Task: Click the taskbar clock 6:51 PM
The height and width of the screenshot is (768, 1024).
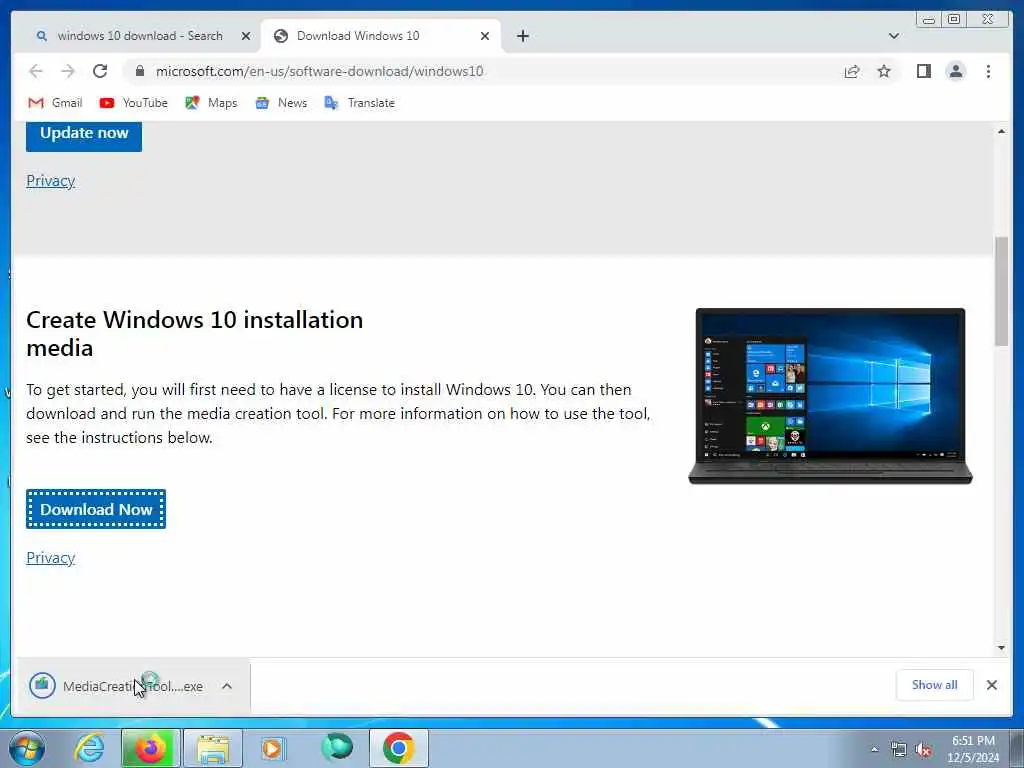Action: [x=973, y=749]
